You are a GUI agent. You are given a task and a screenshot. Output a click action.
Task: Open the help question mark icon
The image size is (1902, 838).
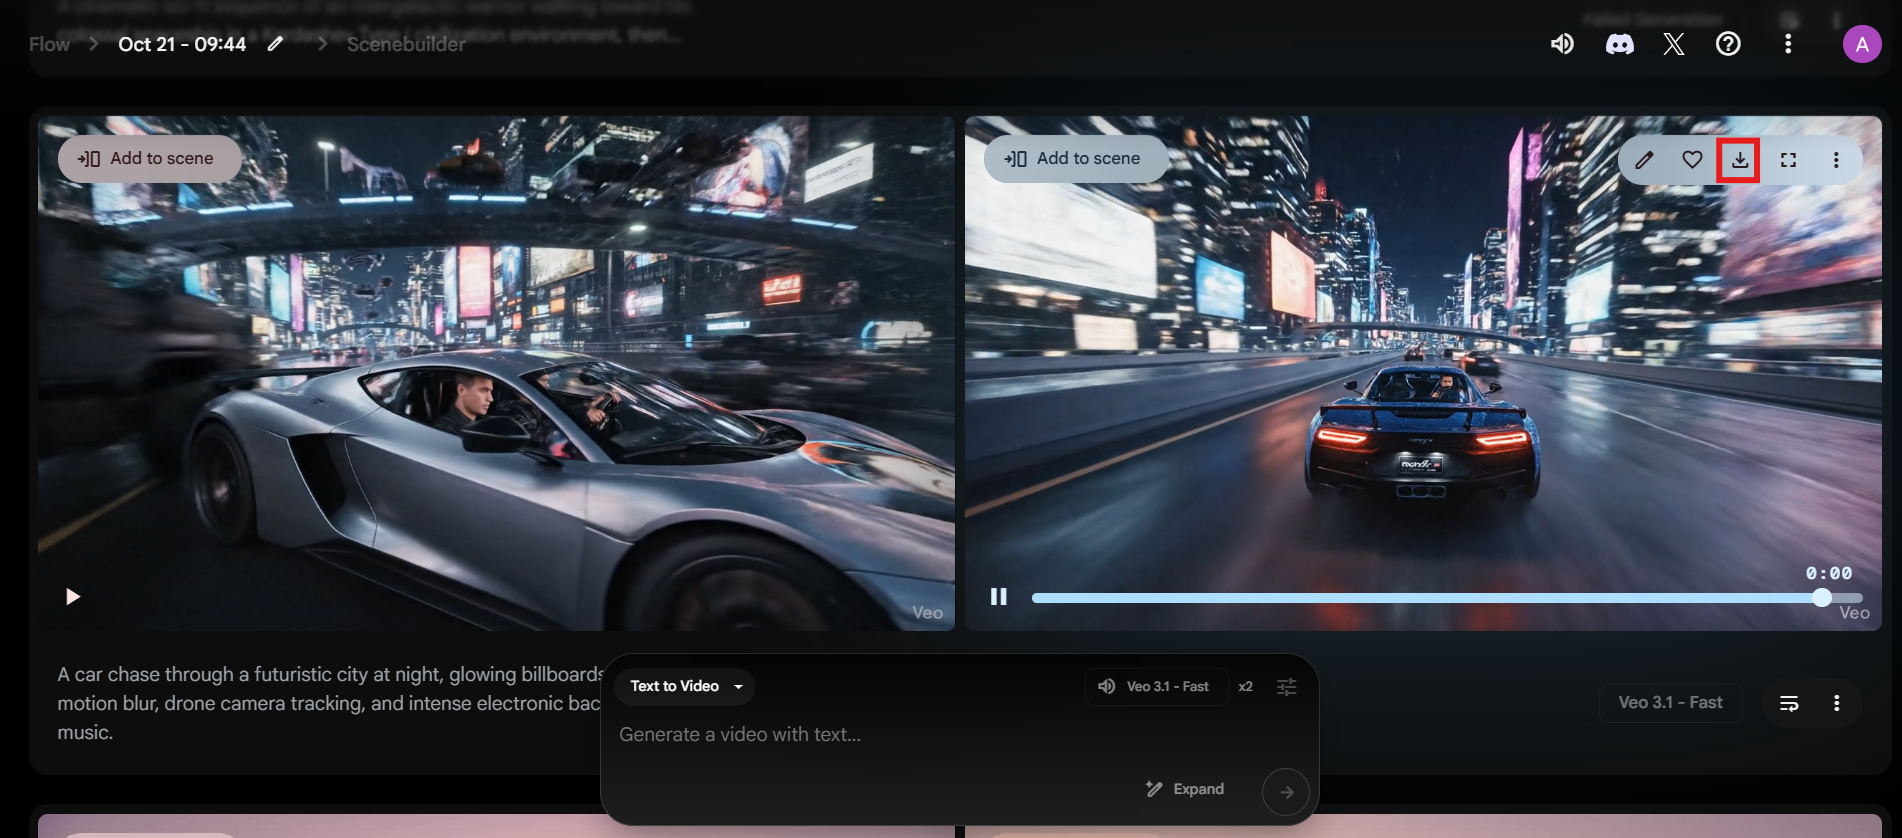point(1728,44)
